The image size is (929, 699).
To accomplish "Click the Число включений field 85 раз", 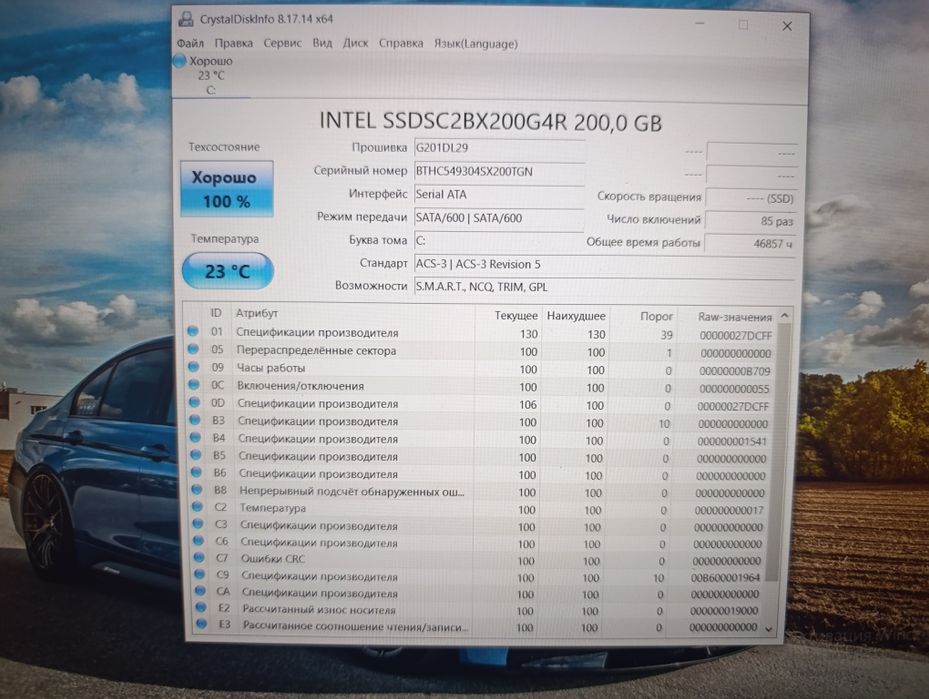I will (750, 221).
